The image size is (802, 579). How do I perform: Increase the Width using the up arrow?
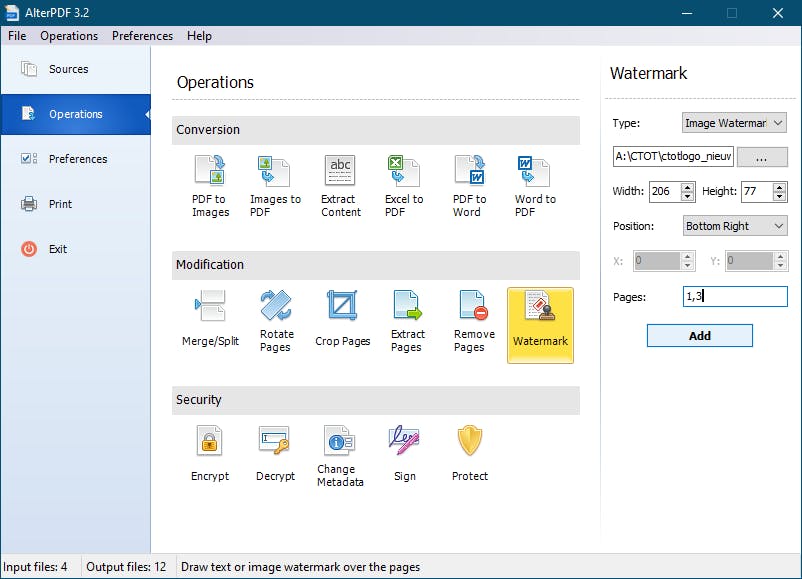(x=687, y=187)
